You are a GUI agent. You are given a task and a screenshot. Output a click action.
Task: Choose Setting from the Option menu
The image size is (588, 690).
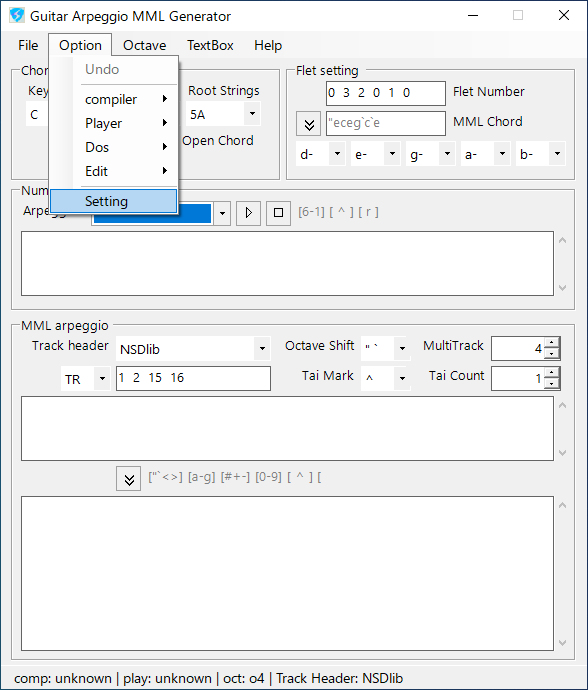pyautogui.click(x=114, y=201)
